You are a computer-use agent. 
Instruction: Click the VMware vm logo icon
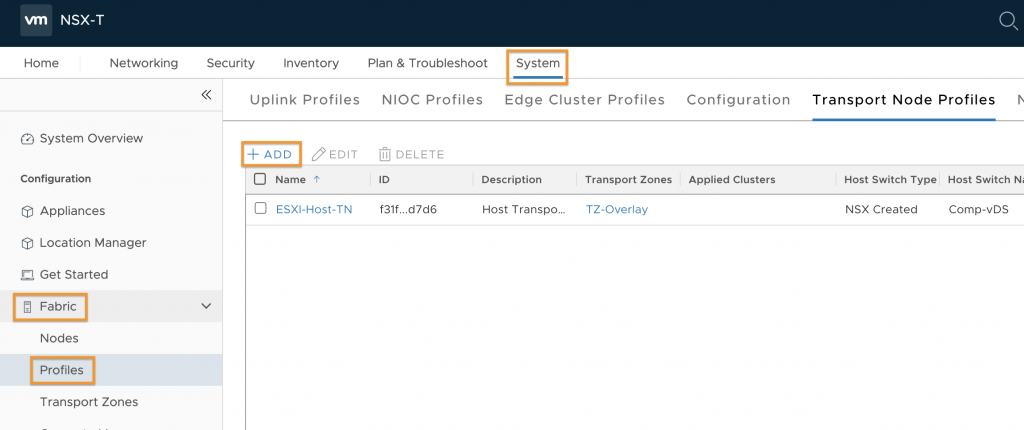(36, 20)
